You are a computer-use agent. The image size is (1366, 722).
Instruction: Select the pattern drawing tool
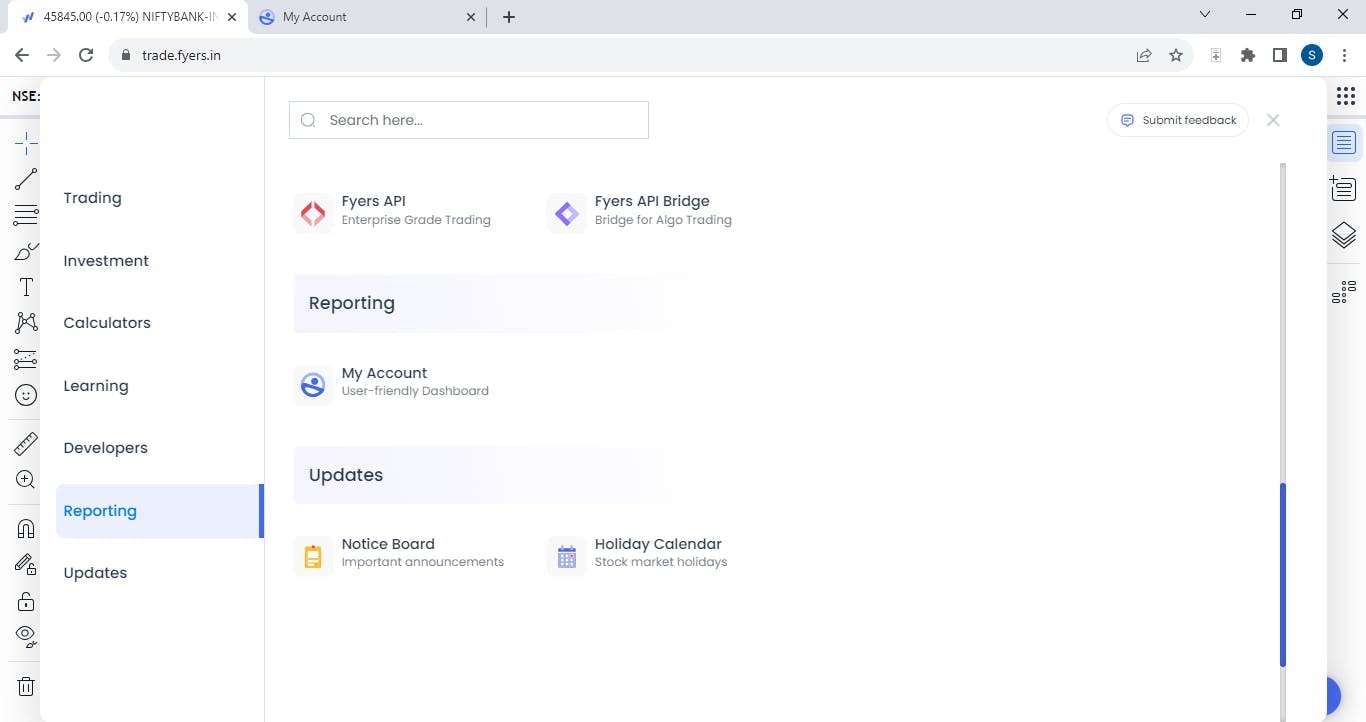point(26,322)
